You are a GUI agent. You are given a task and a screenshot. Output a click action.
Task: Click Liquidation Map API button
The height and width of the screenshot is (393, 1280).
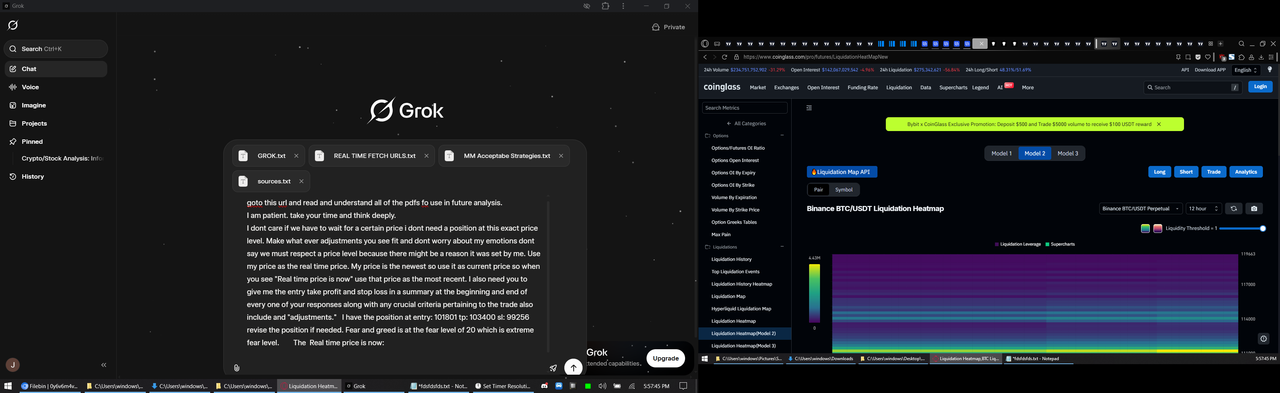pos(842,172)
